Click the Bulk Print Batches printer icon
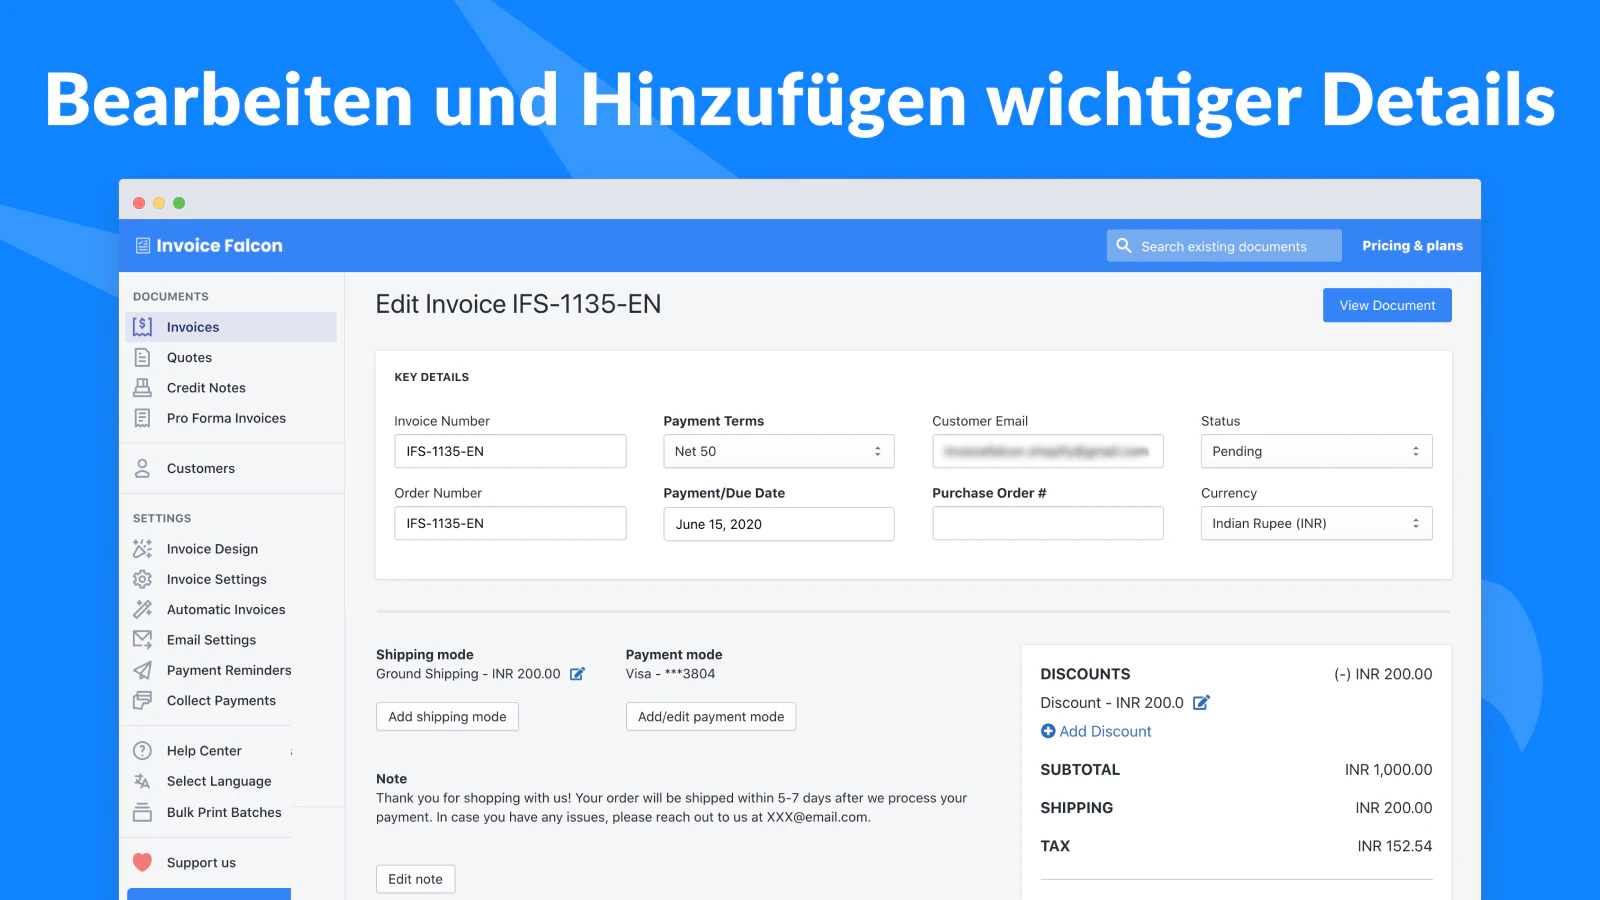The width and height of the screenshot is (1600, 900). [x=142, y=812]
